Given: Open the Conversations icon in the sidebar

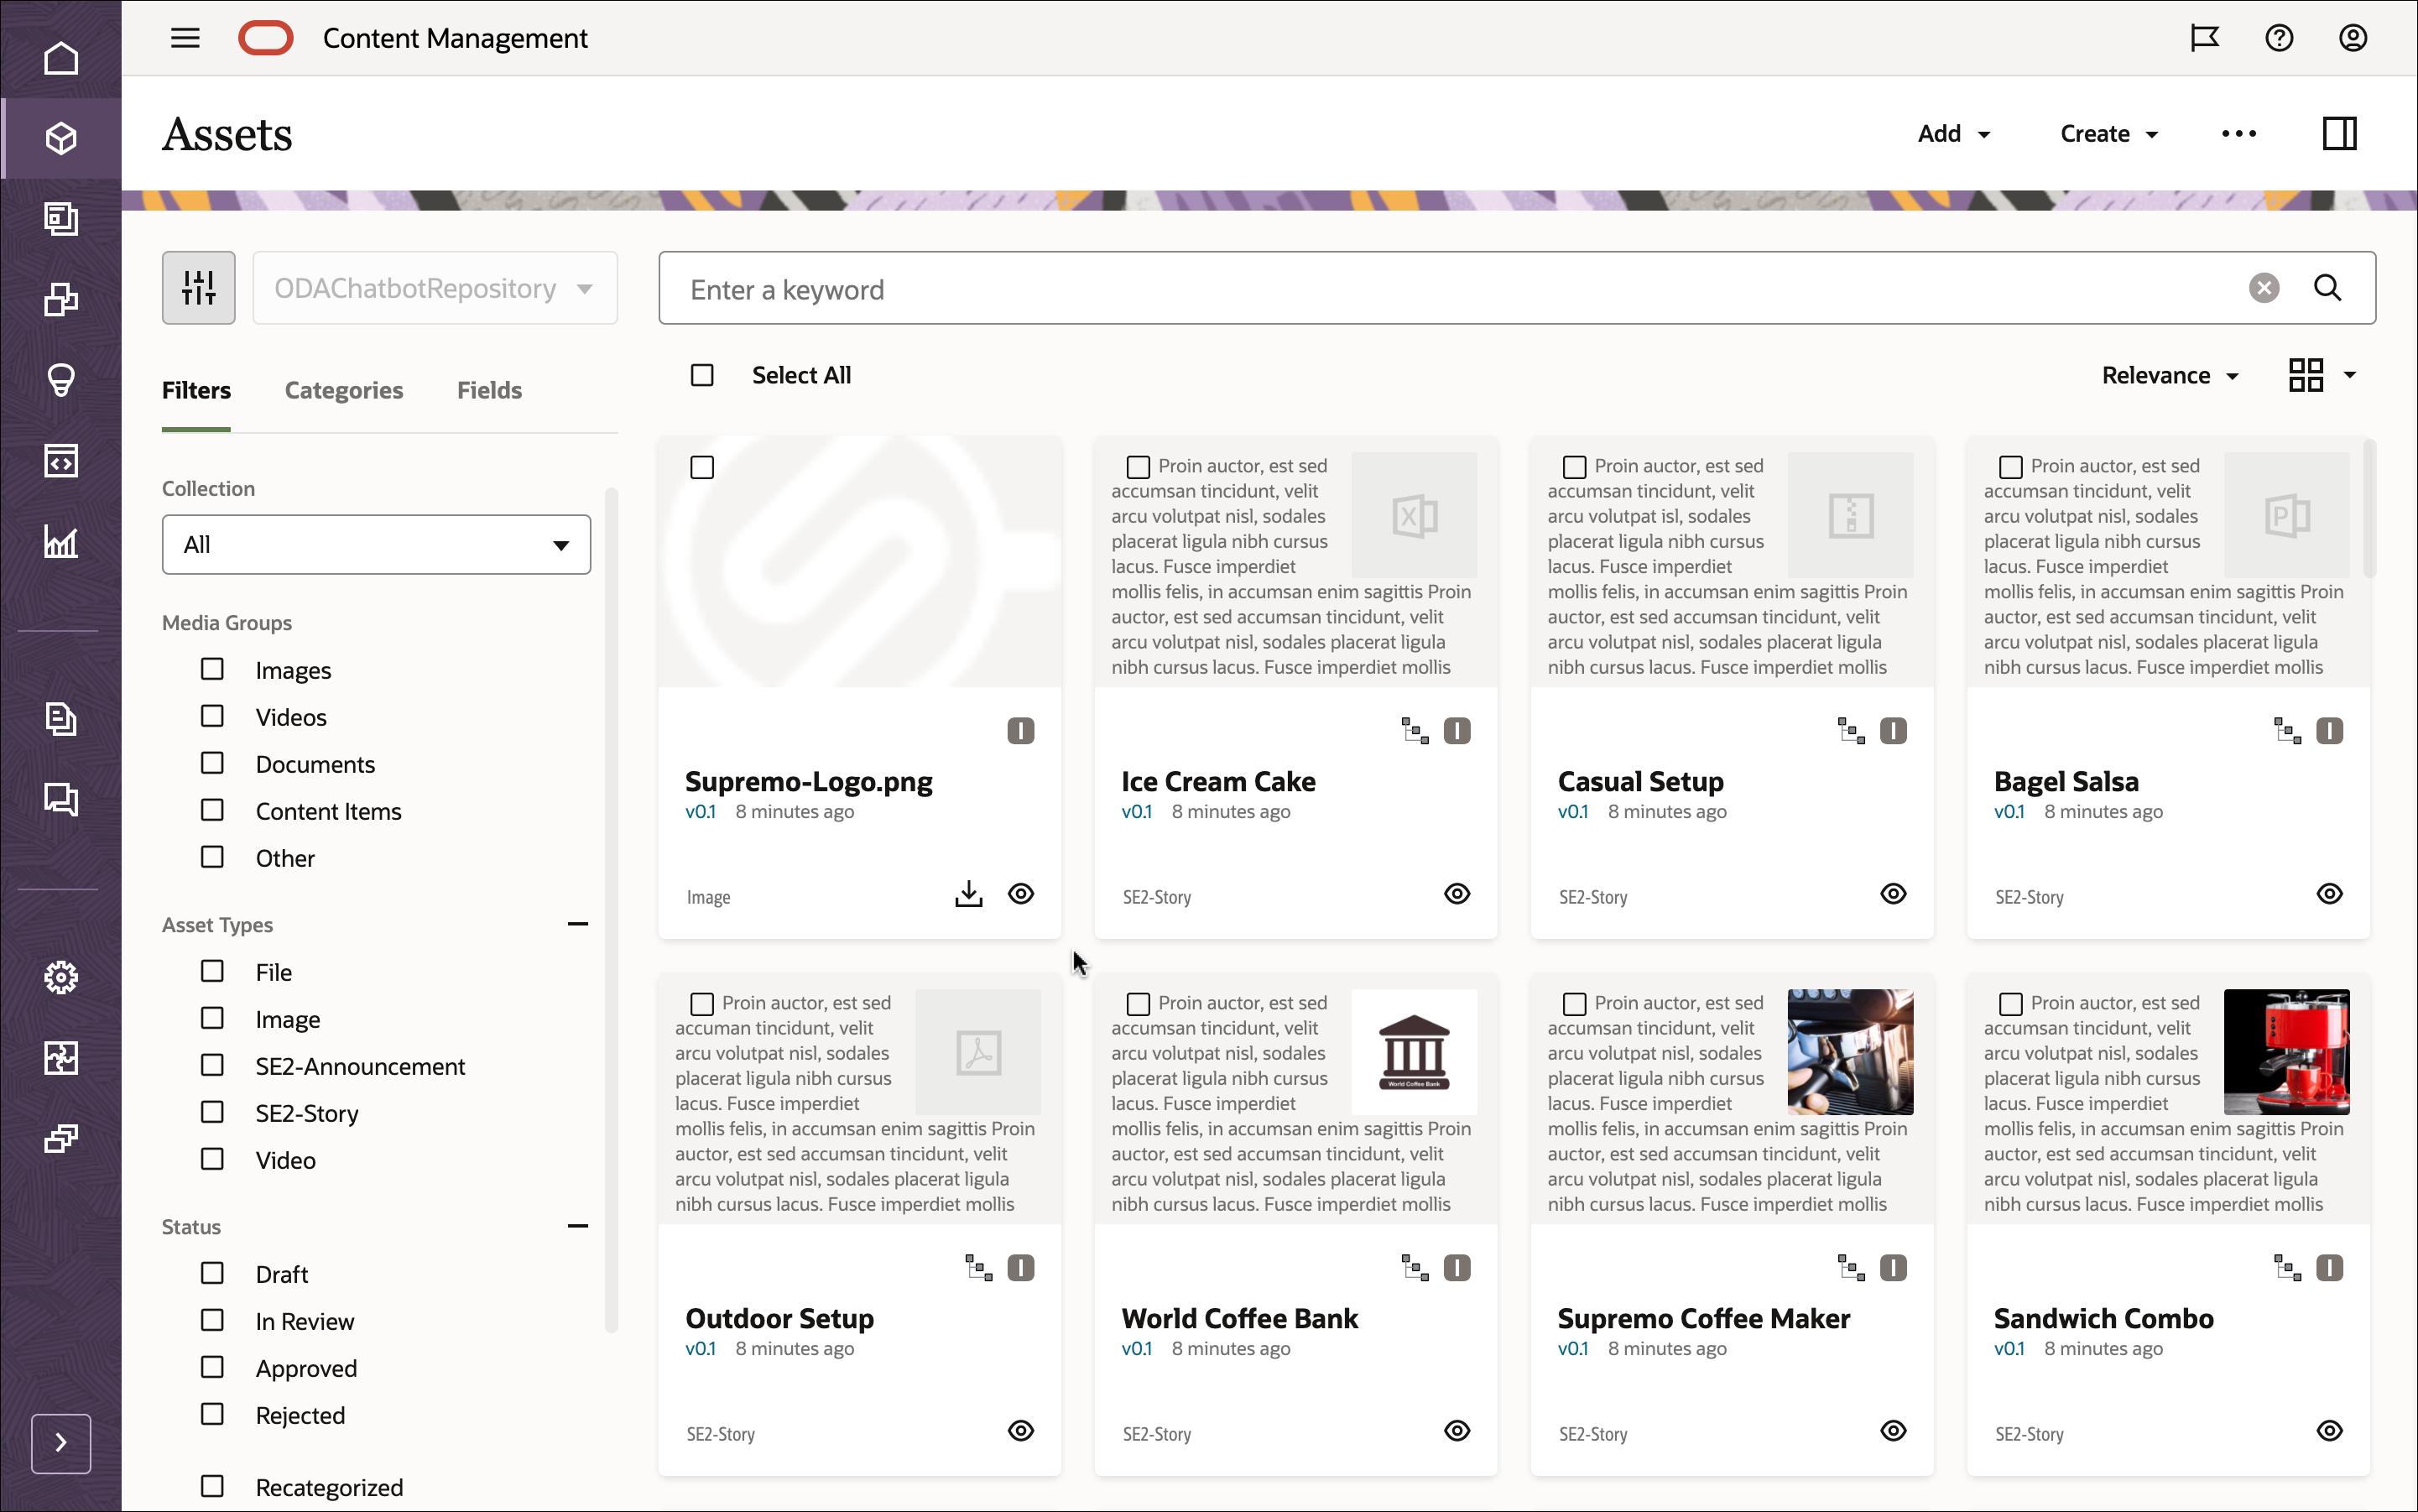Looking at the screenshot, I should coord(62,800).
